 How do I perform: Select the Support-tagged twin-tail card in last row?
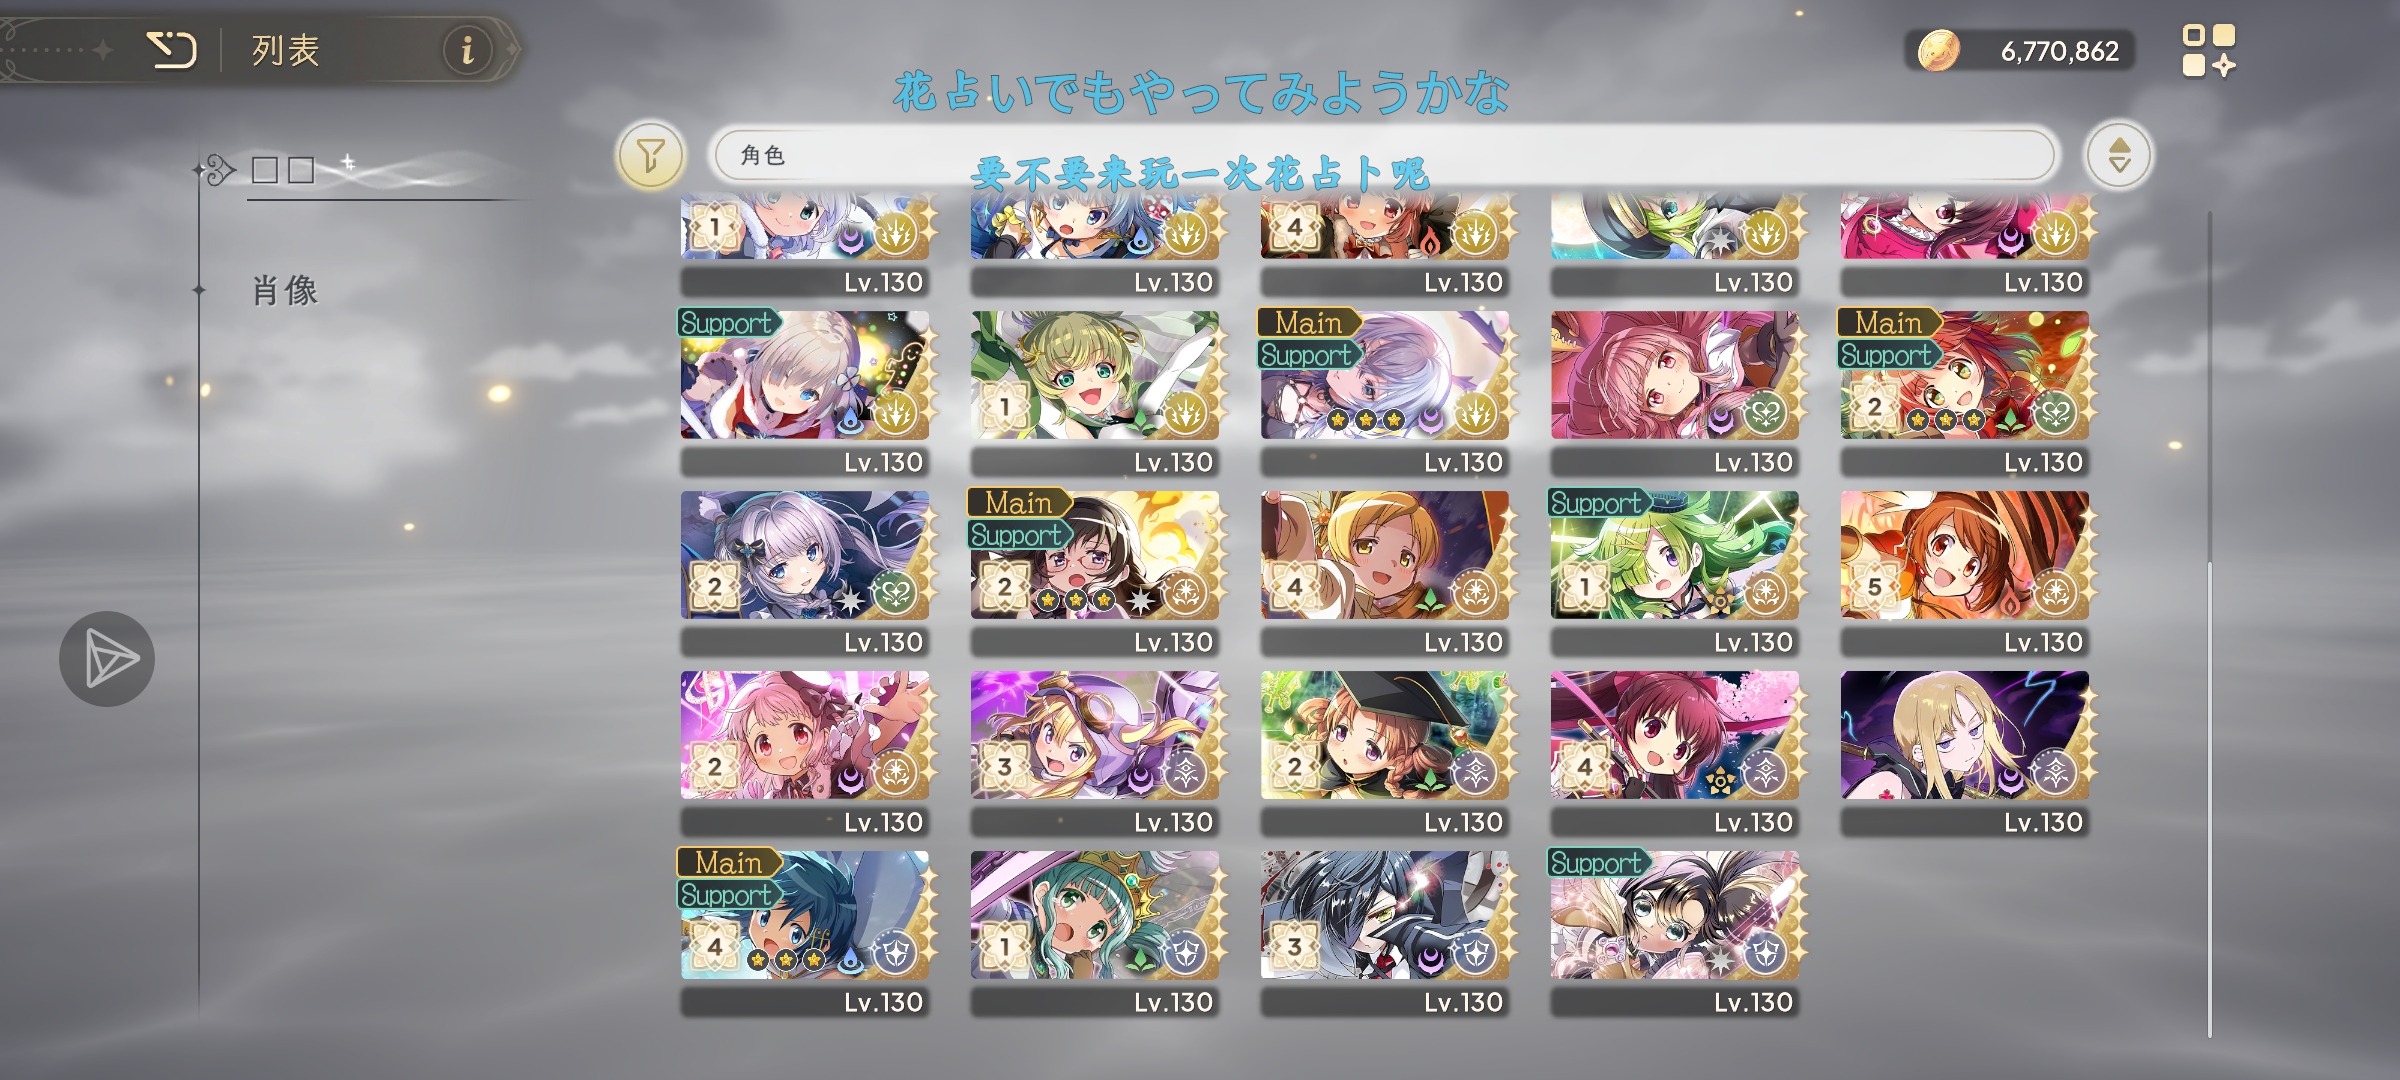(1674, 934)
